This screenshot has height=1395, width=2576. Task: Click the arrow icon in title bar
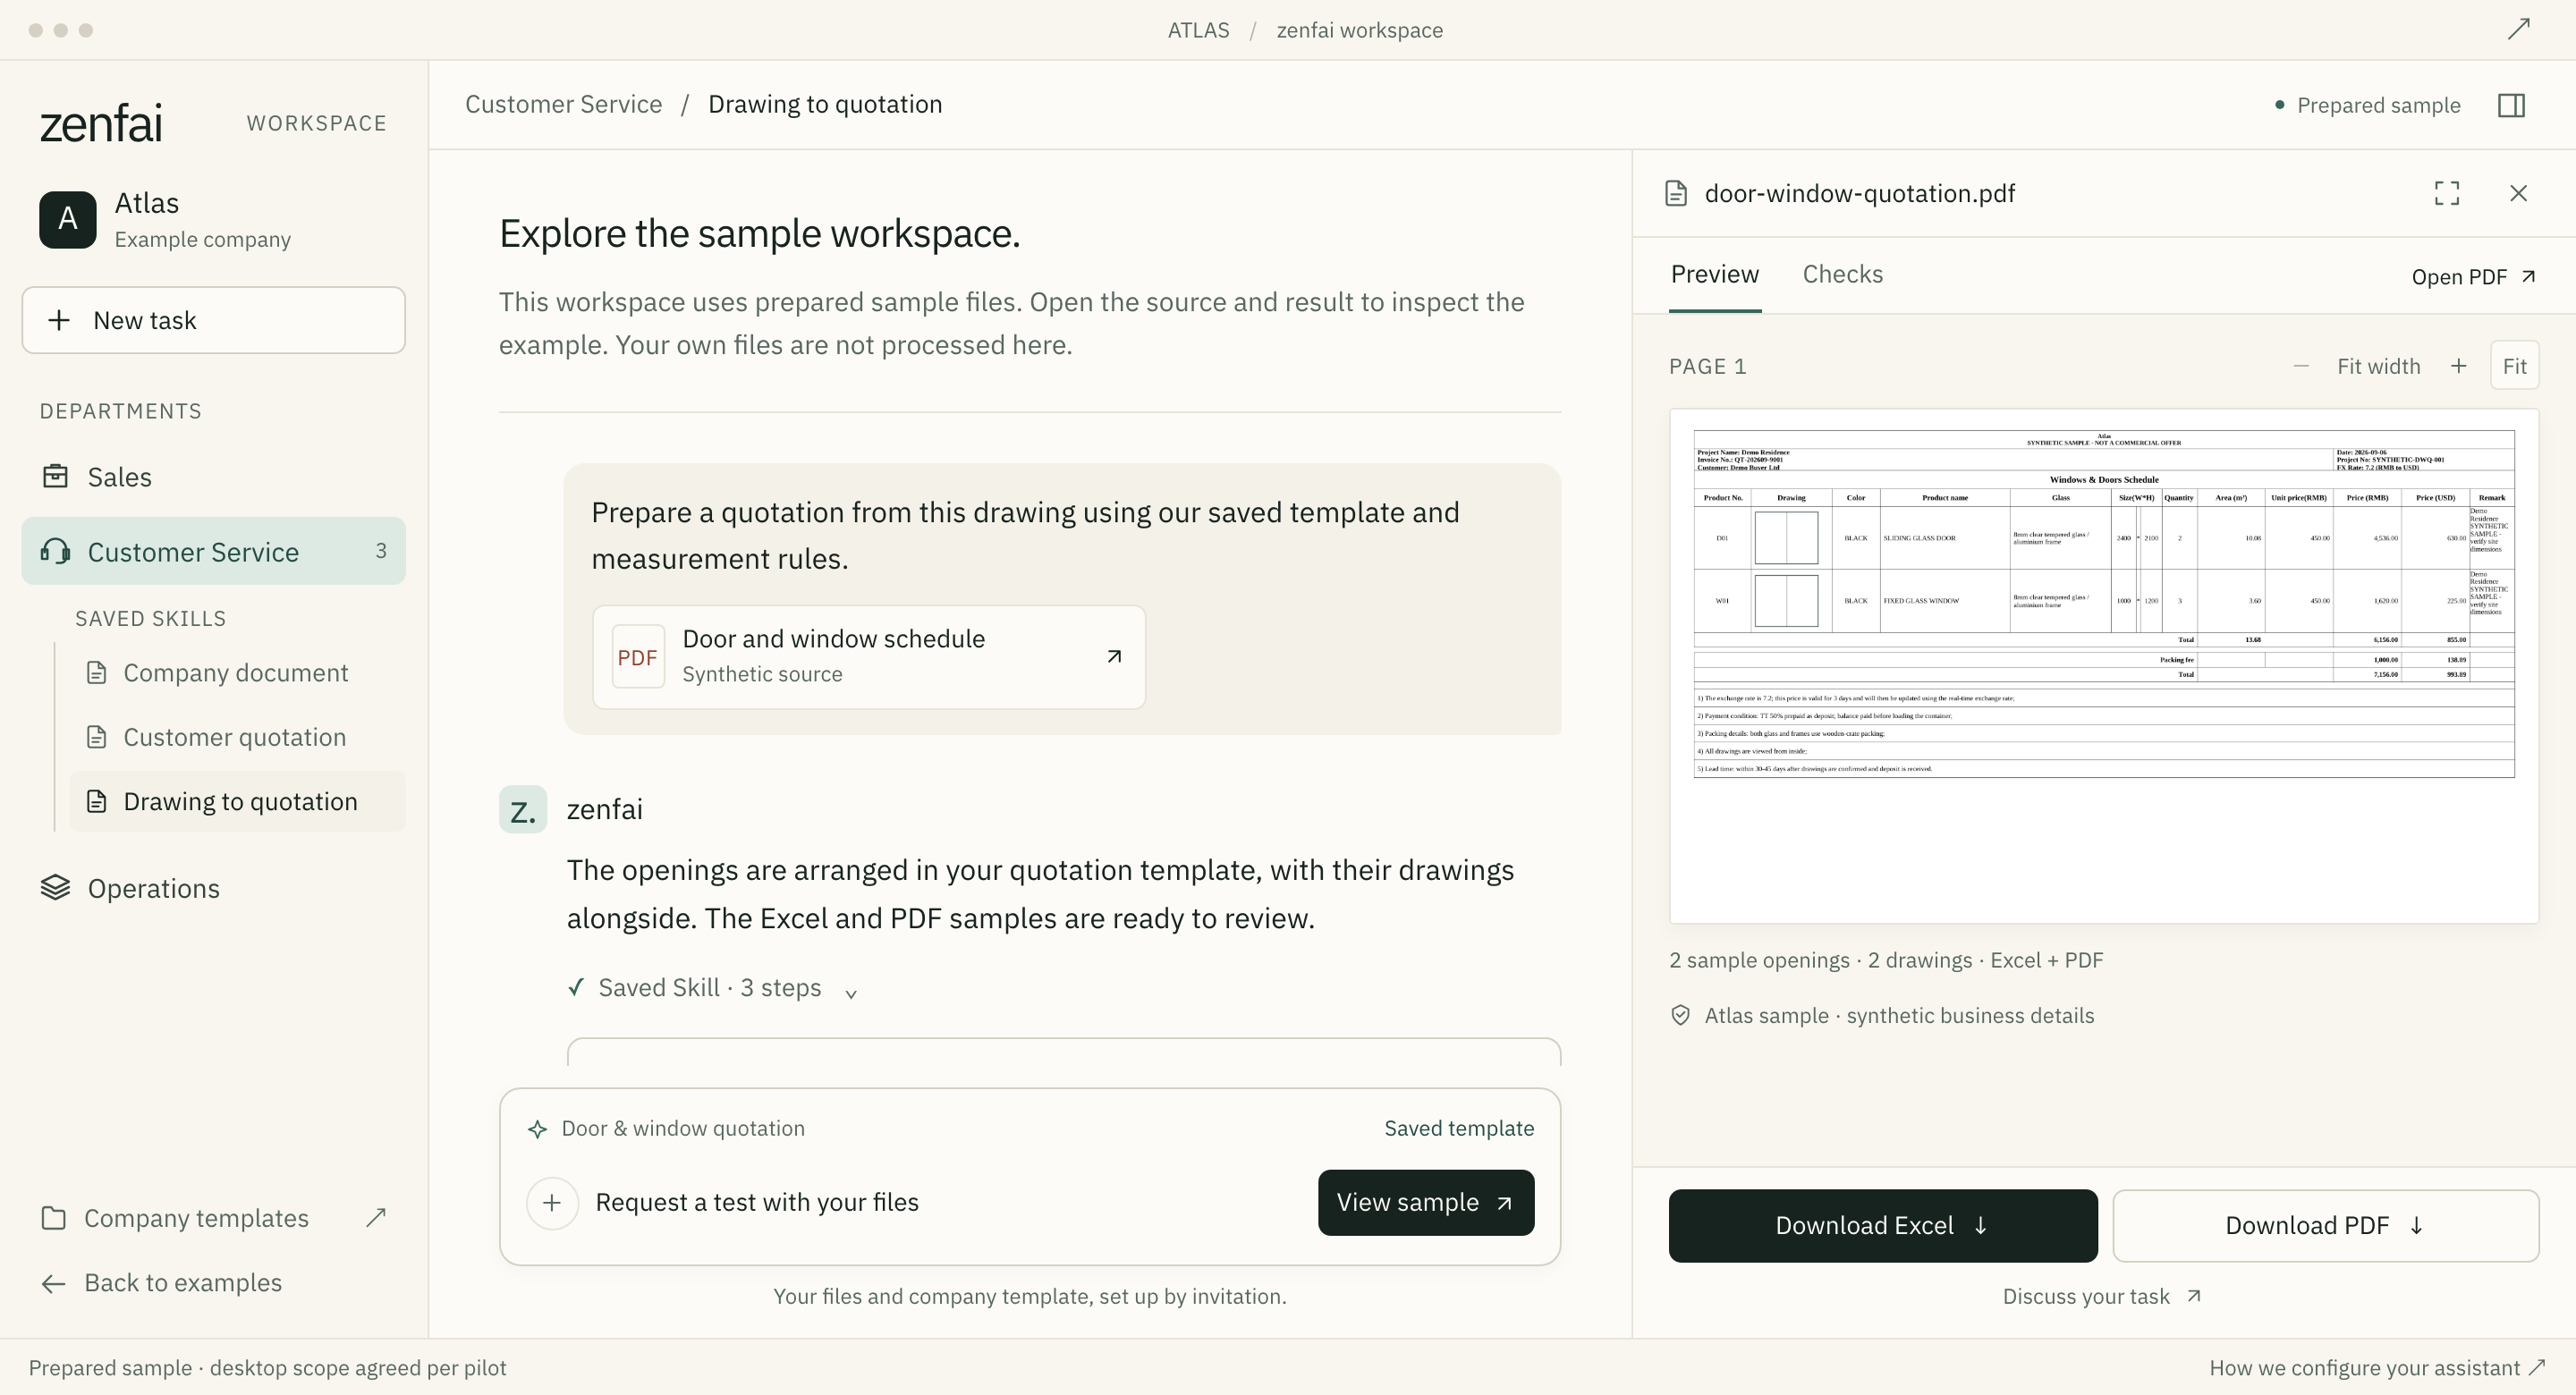[2518, 29]
